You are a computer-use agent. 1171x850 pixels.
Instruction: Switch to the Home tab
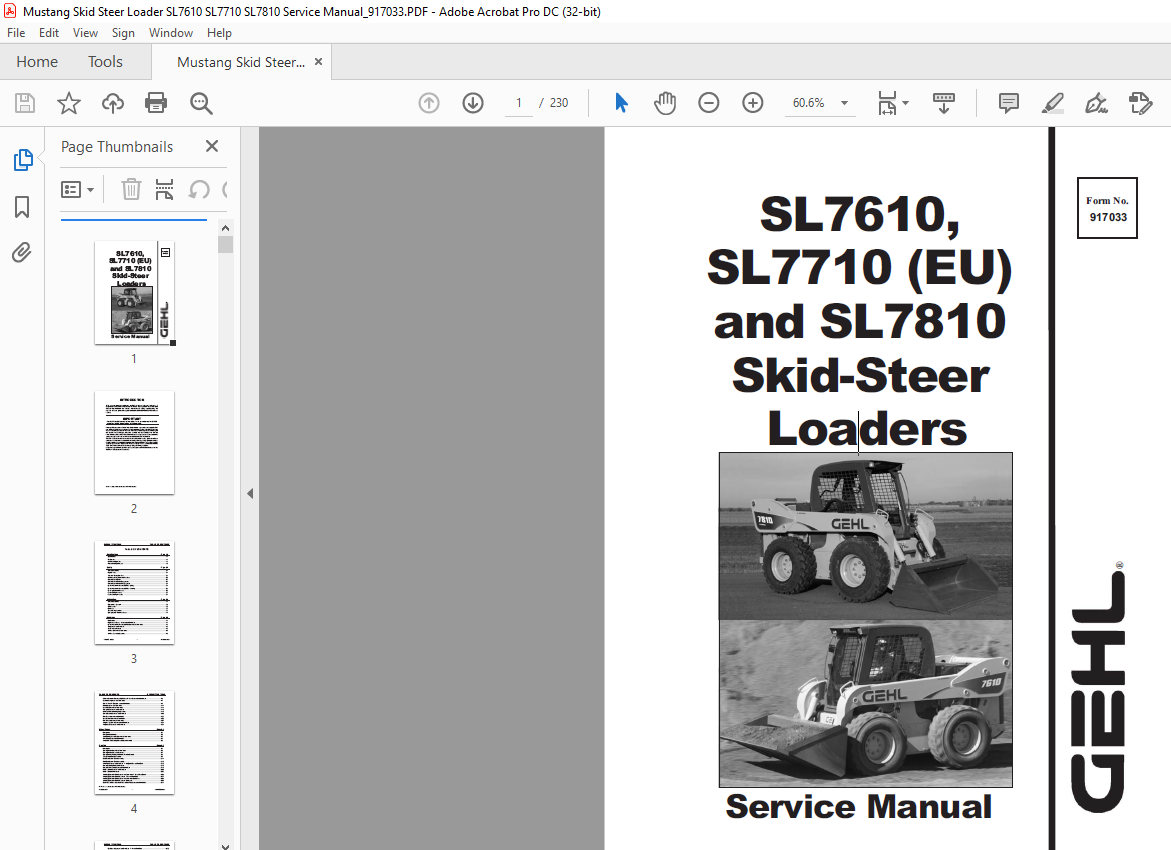pos(37,62)
